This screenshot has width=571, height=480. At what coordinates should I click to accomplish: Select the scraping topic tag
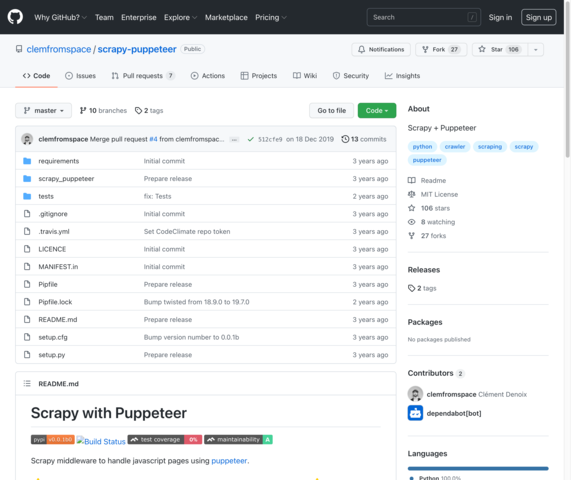point(490,147)
